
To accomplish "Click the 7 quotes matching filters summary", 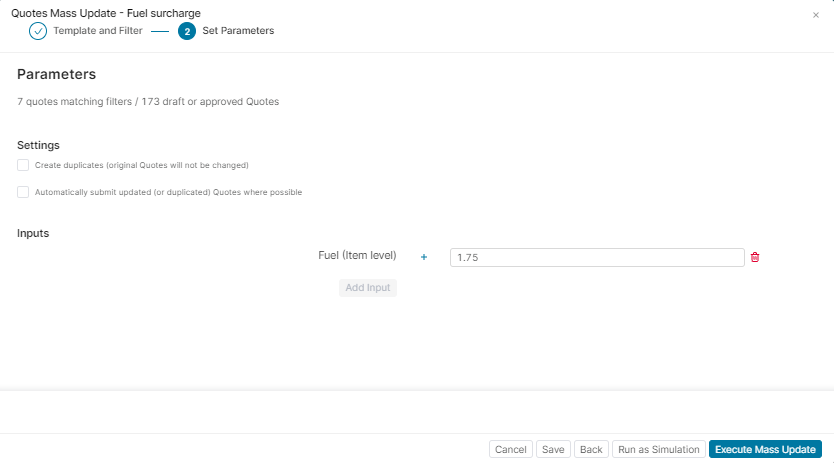I will 148,102.
